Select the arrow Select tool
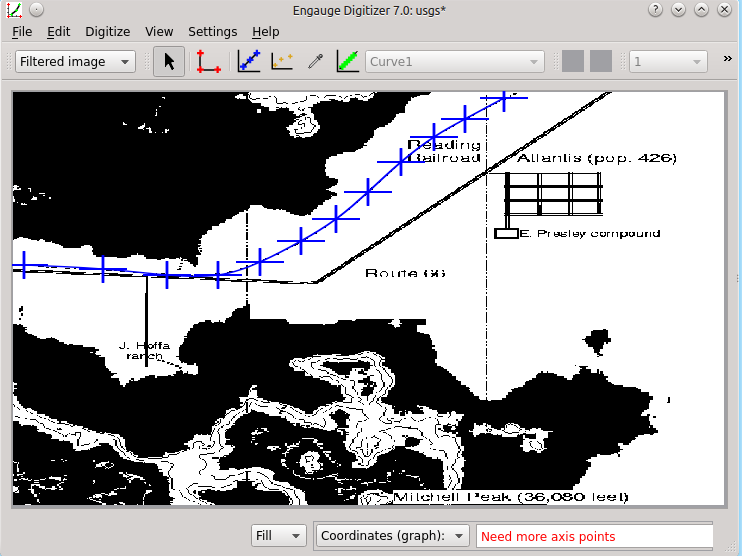Viewport: 742px width, 556px height. (169, 61)
